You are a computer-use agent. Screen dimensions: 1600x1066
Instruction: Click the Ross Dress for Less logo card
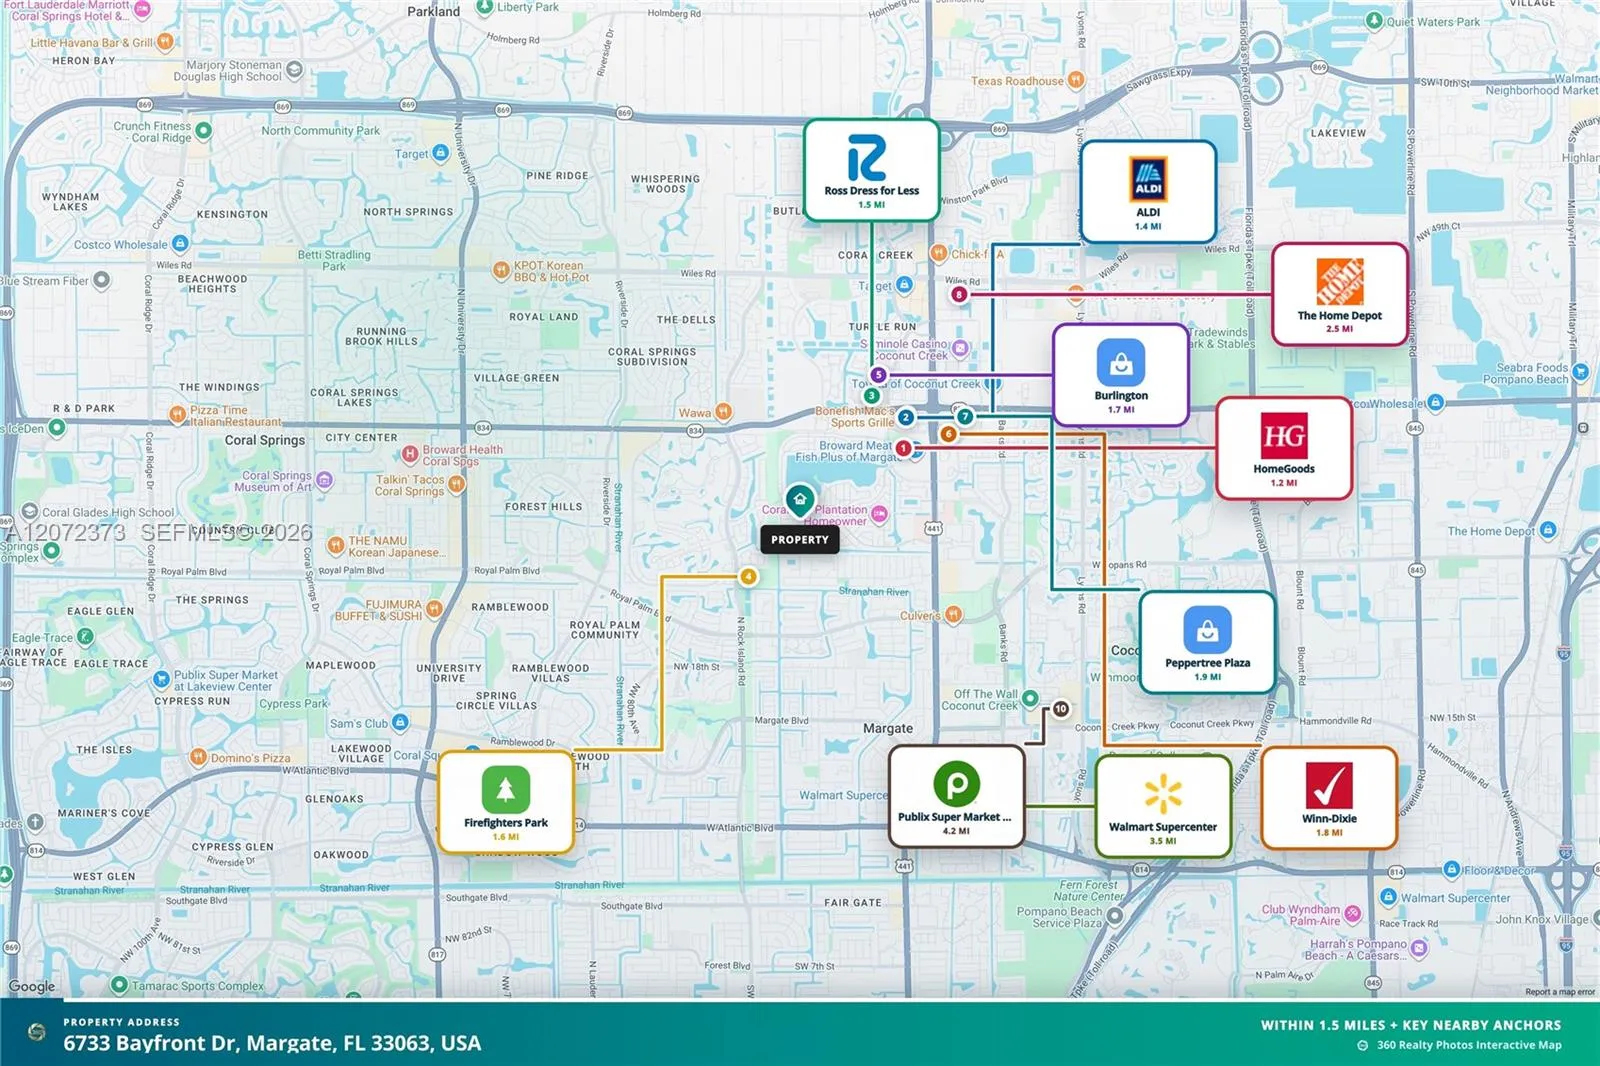click(x=871, y=170)
